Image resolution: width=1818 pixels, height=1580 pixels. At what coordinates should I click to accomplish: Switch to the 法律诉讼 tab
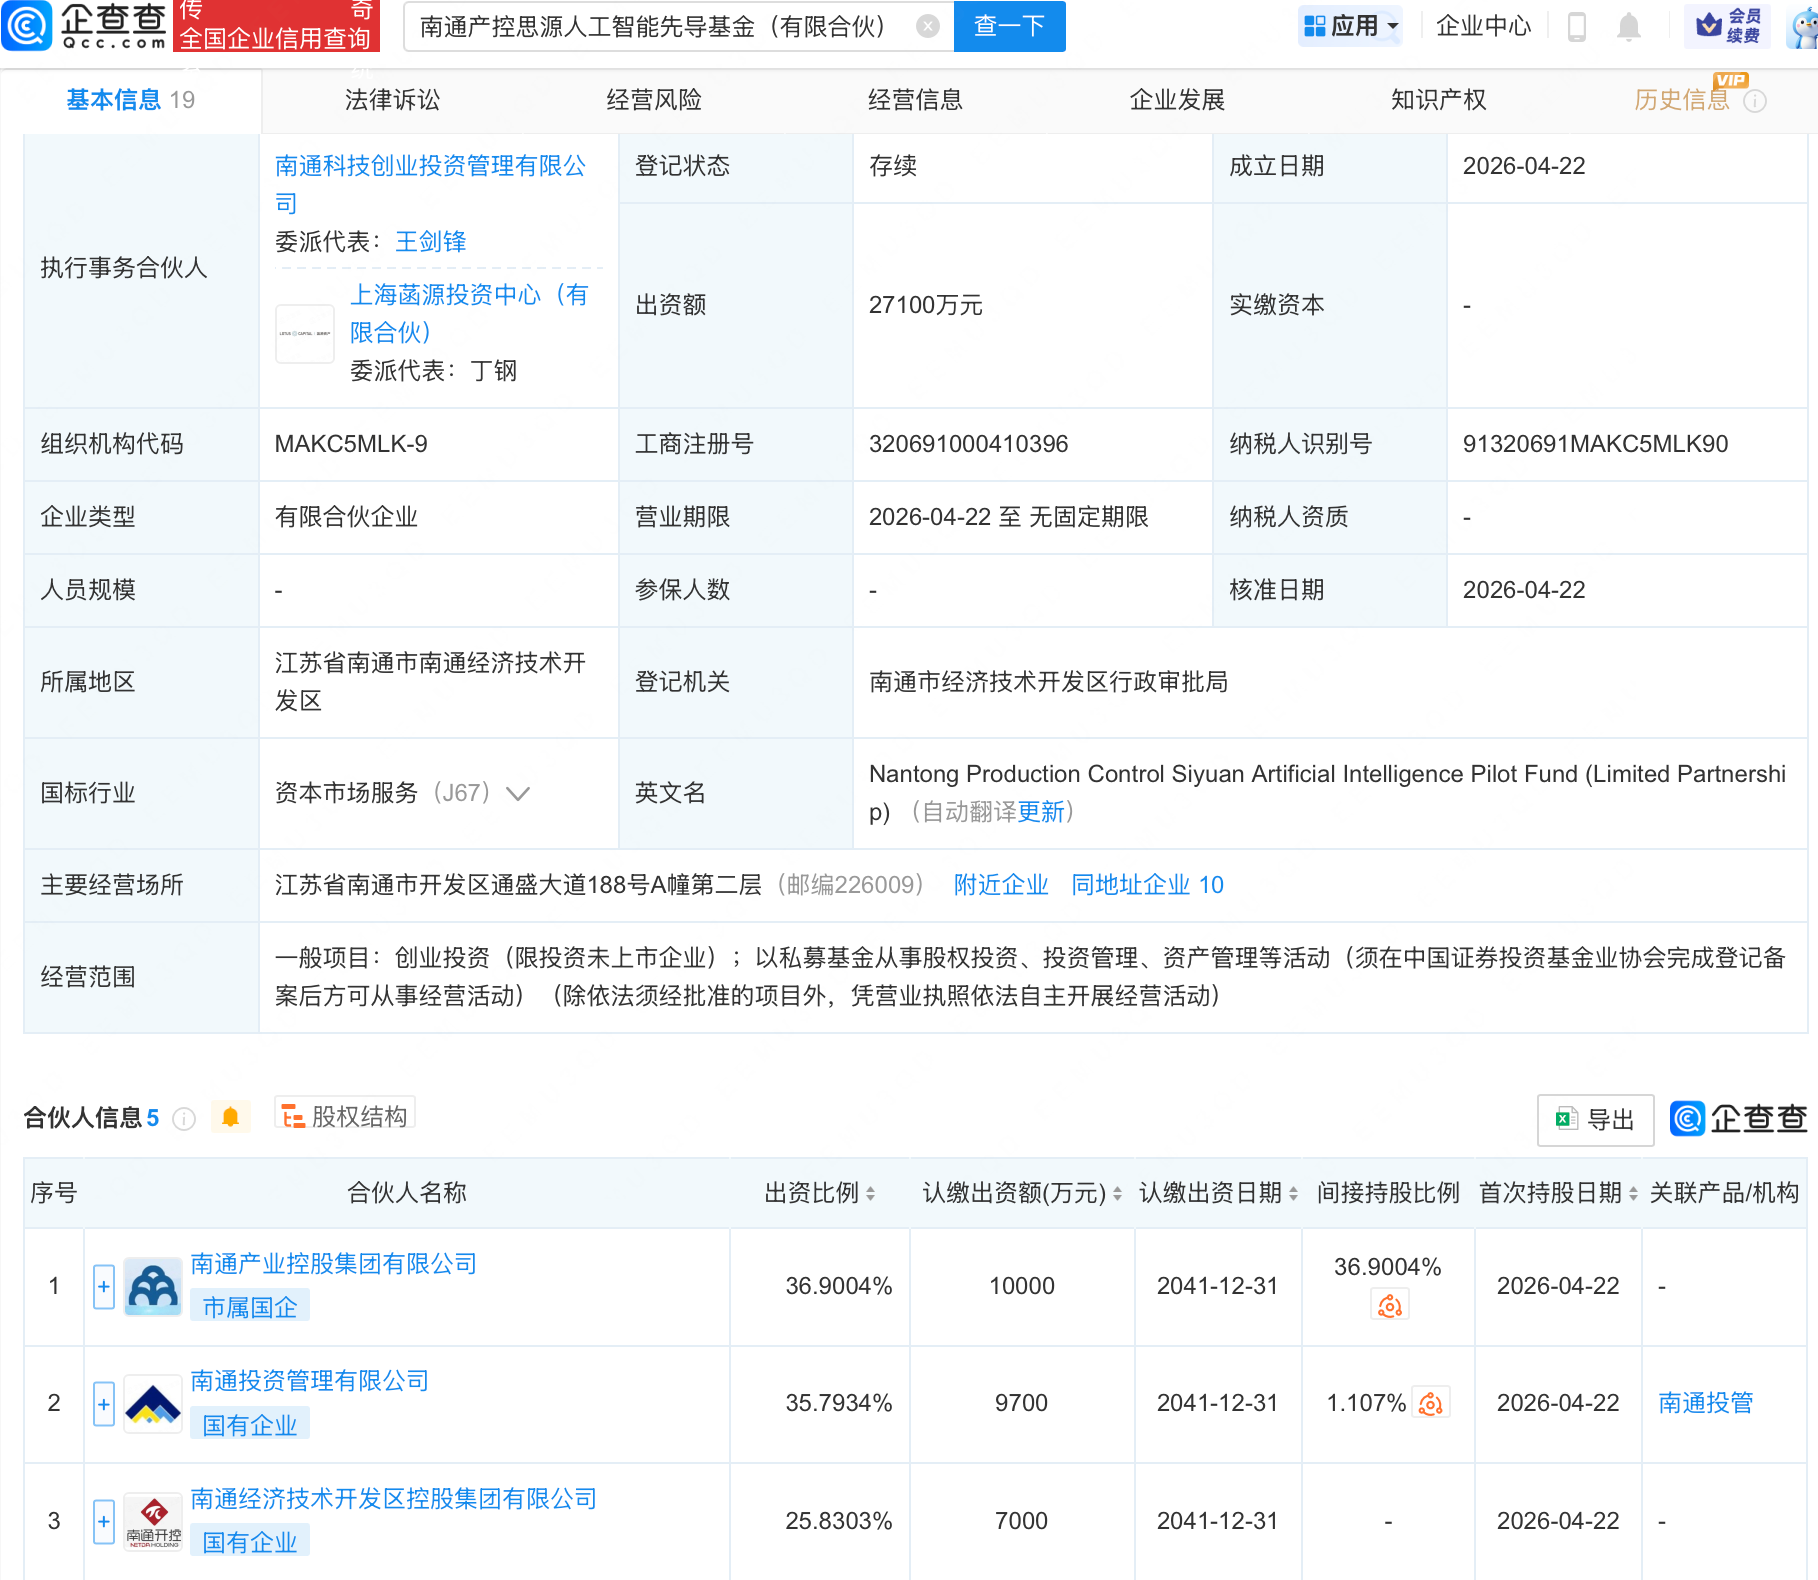[x=392, y=100]
